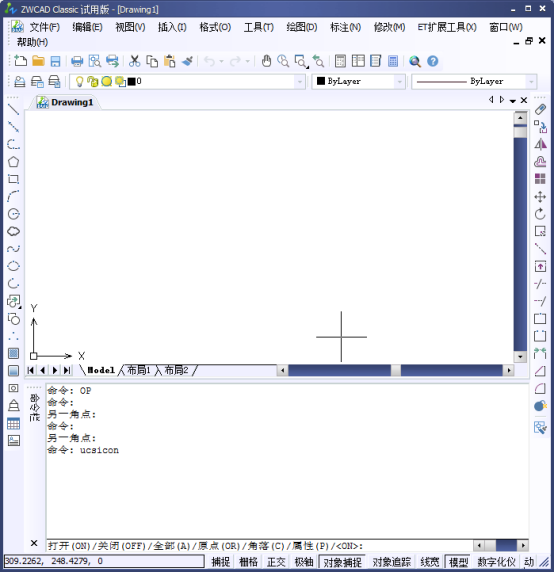The height and width of the screenshot is (572, 554).
Task: Open the ByLayer color dropdown
Action: click(x=400, y=81)
